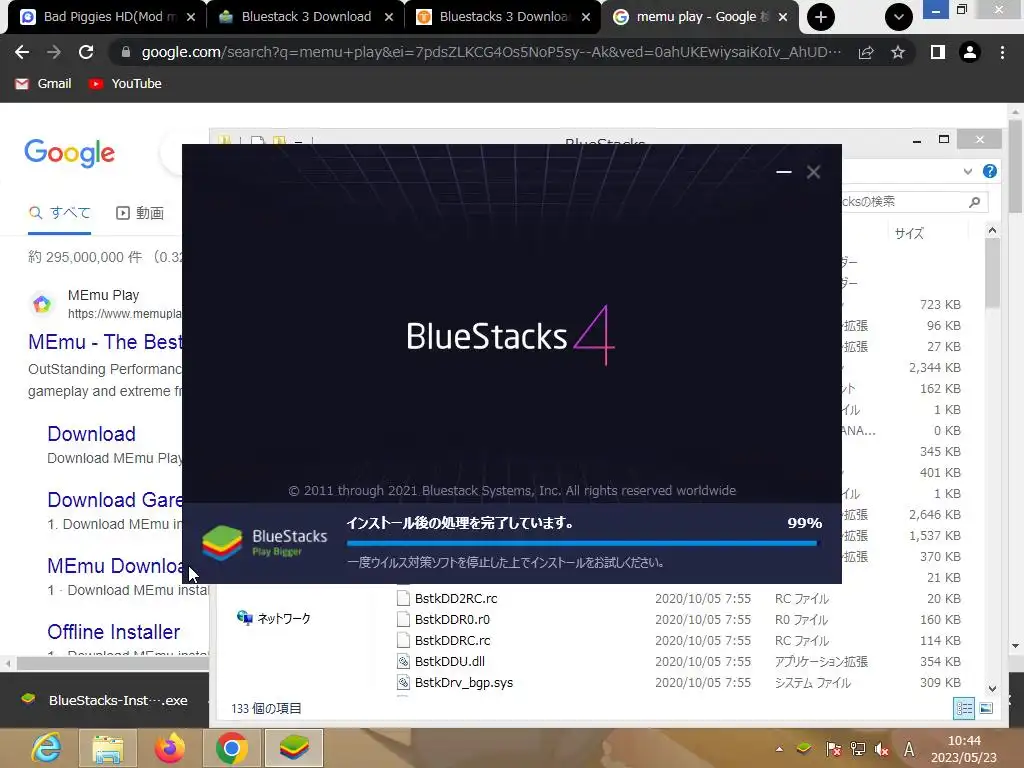Screen dimensions: 1024x768
Task: Toggle the Chrome side panel icon
Action: (938, 52)
